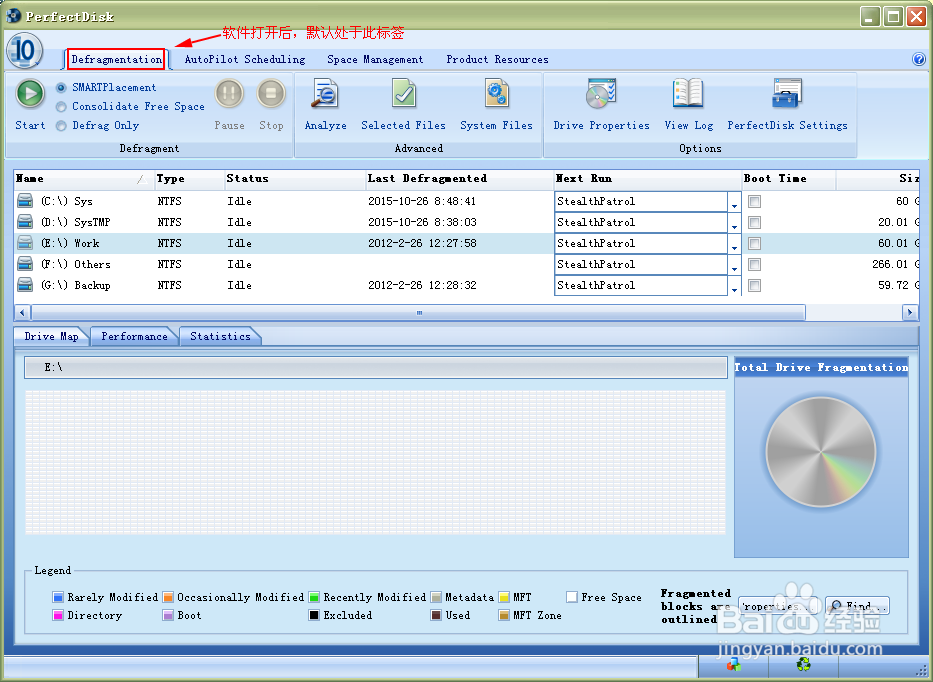Click the Find button in the legend
Screen dimensions: 933x682
pos(857,606)
